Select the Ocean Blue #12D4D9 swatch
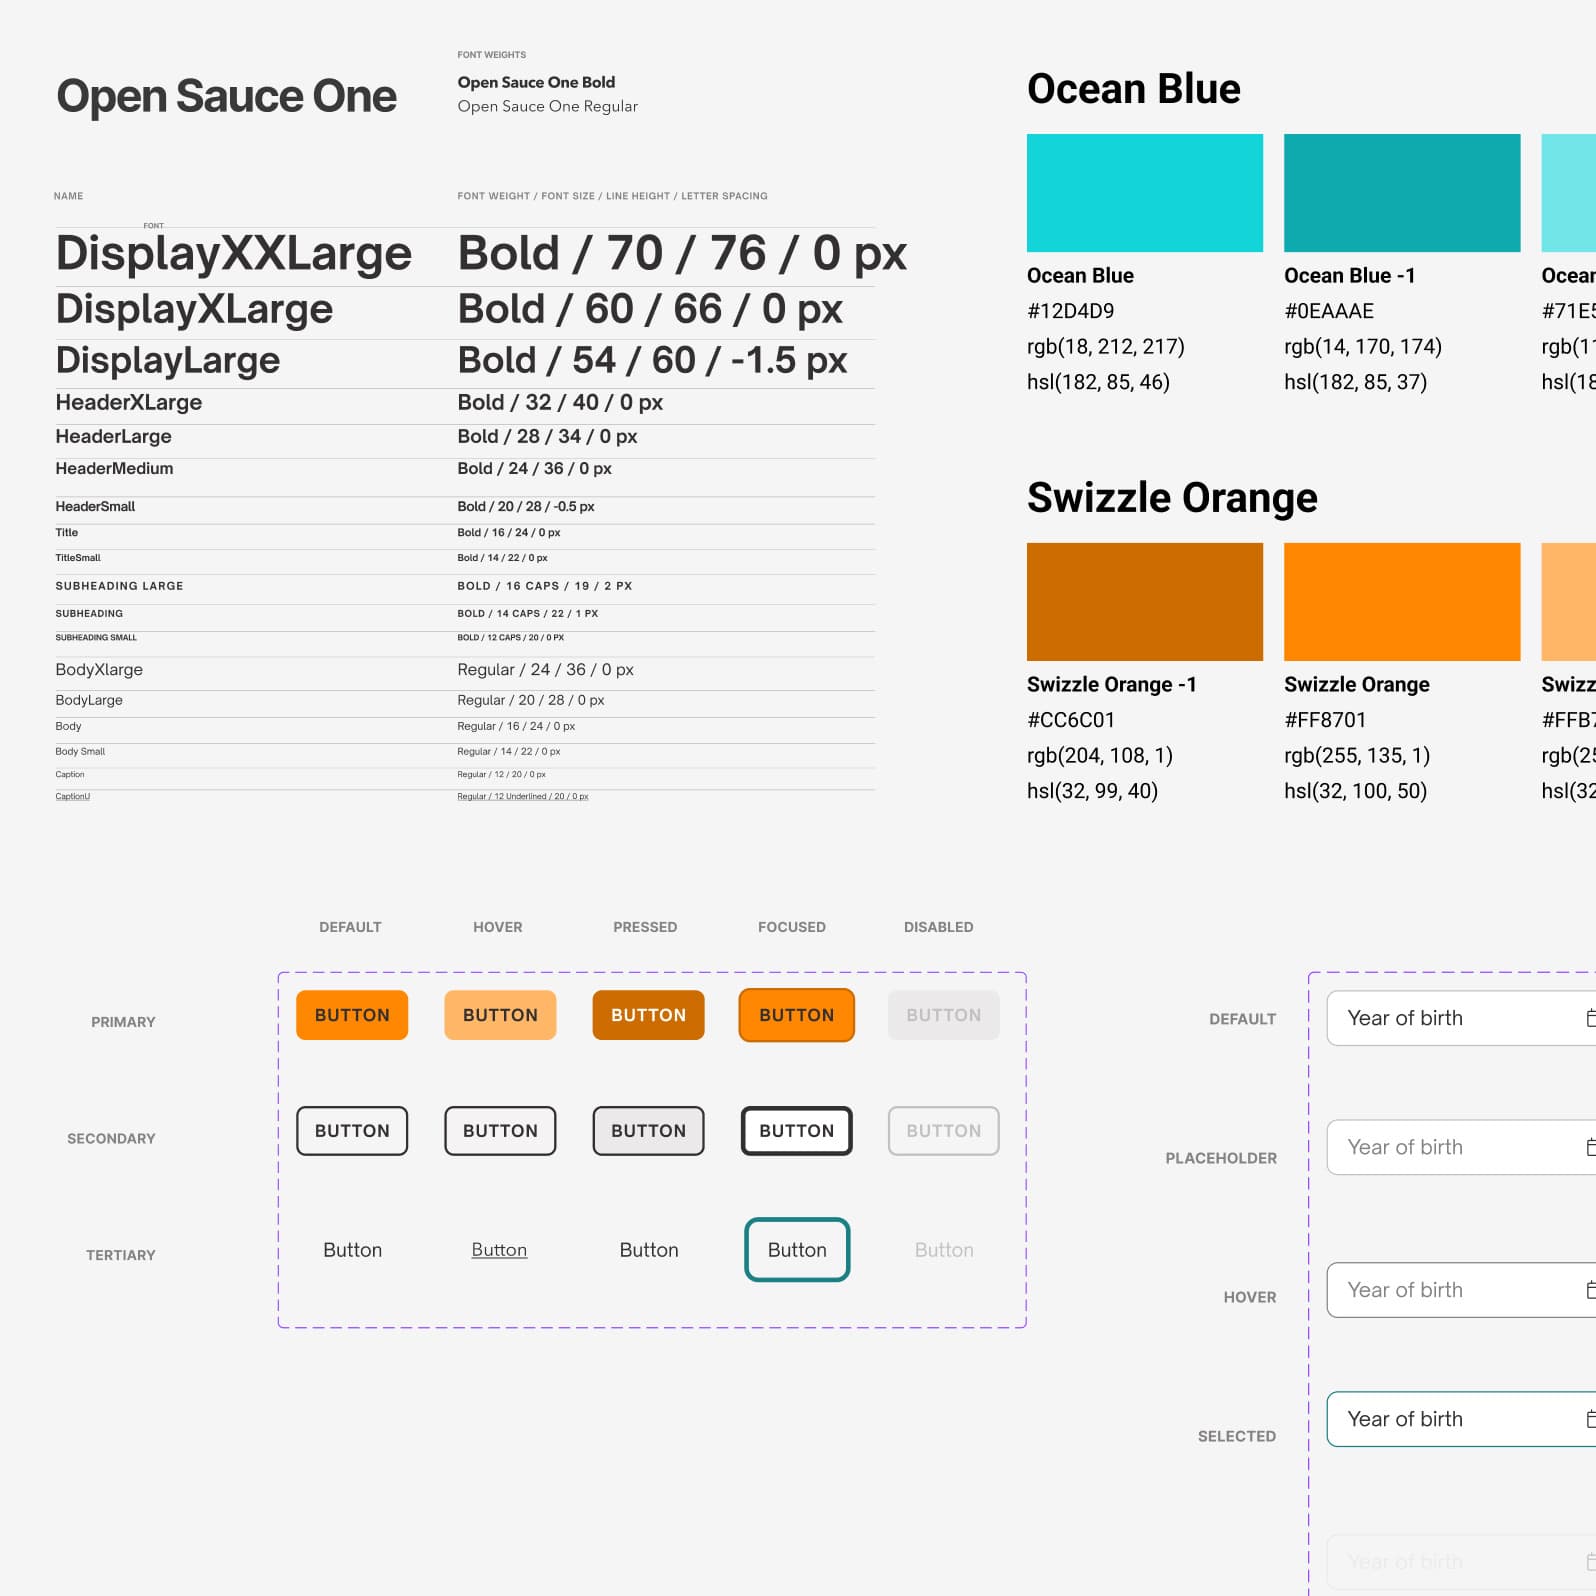Viewport: 1596px width, 1596px height. click(1145, 193)
